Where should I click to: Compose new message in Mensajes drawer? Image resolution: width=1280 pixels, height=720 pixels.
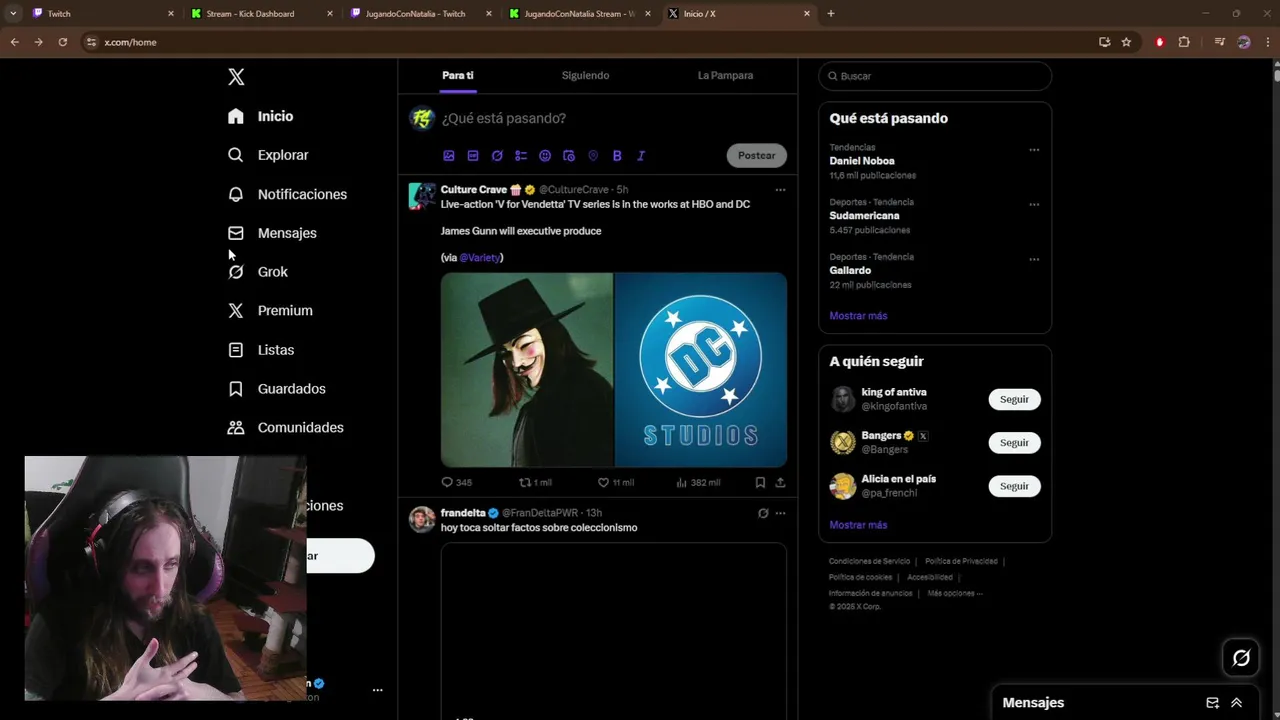tap(1212, 703)
